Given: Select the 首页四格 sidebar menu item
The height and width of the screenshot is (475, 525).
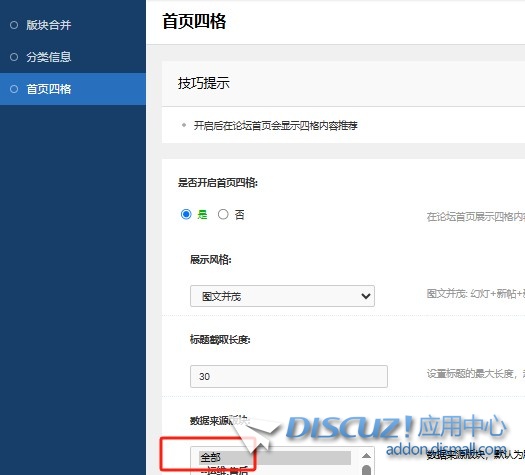Looking at the screenshot, I should pos(73,89).
